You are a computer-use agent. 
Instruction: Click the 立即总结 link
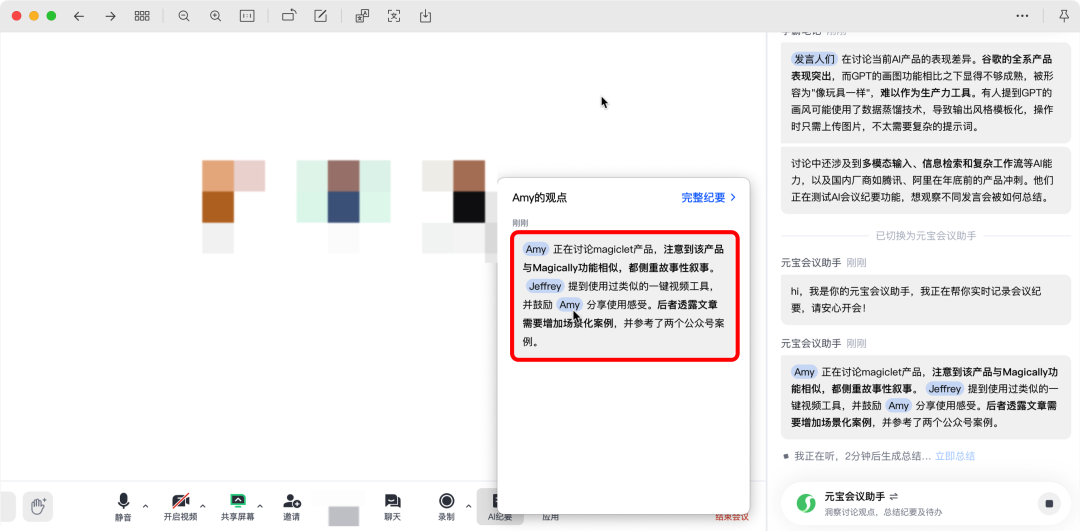955,456
